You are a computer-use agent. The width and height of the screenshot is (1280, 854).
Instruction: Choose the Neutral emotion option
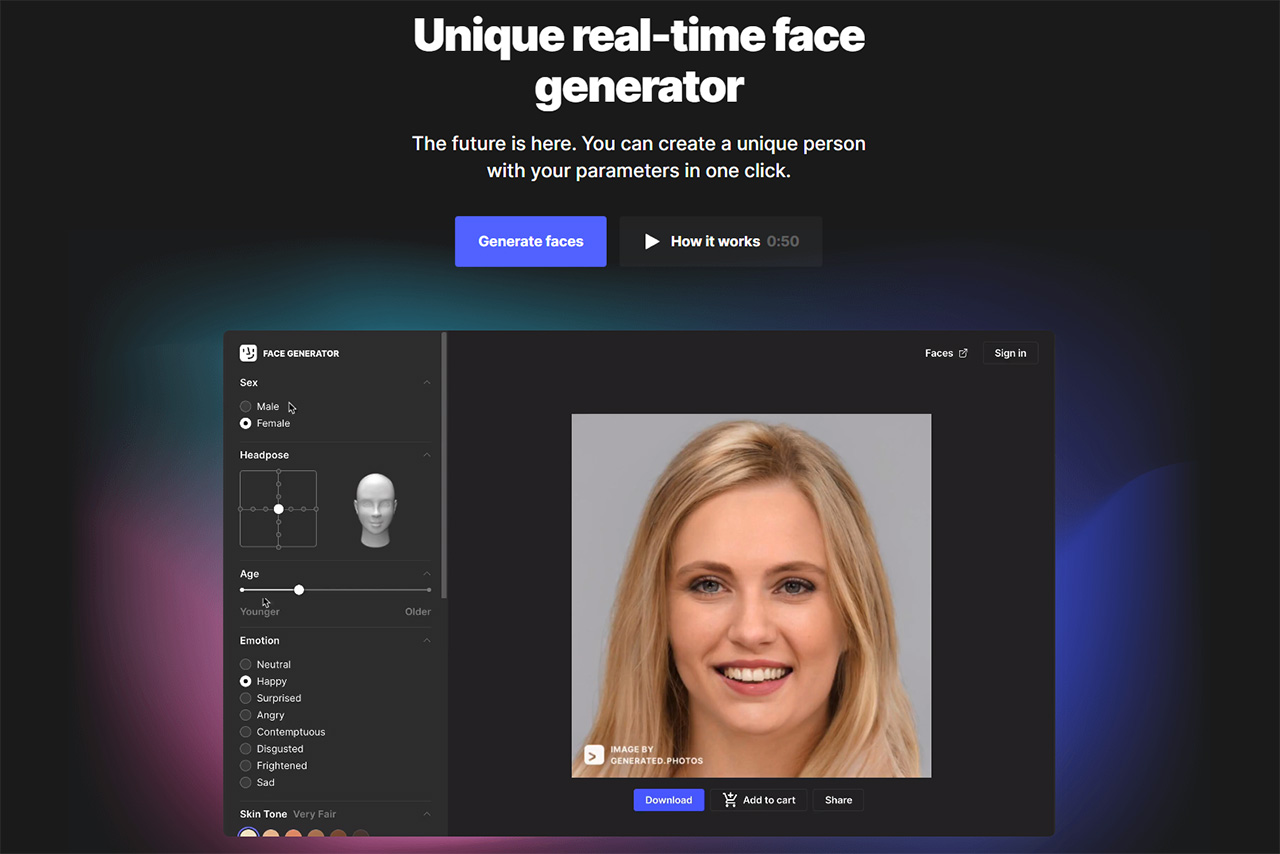click(245, 664)
